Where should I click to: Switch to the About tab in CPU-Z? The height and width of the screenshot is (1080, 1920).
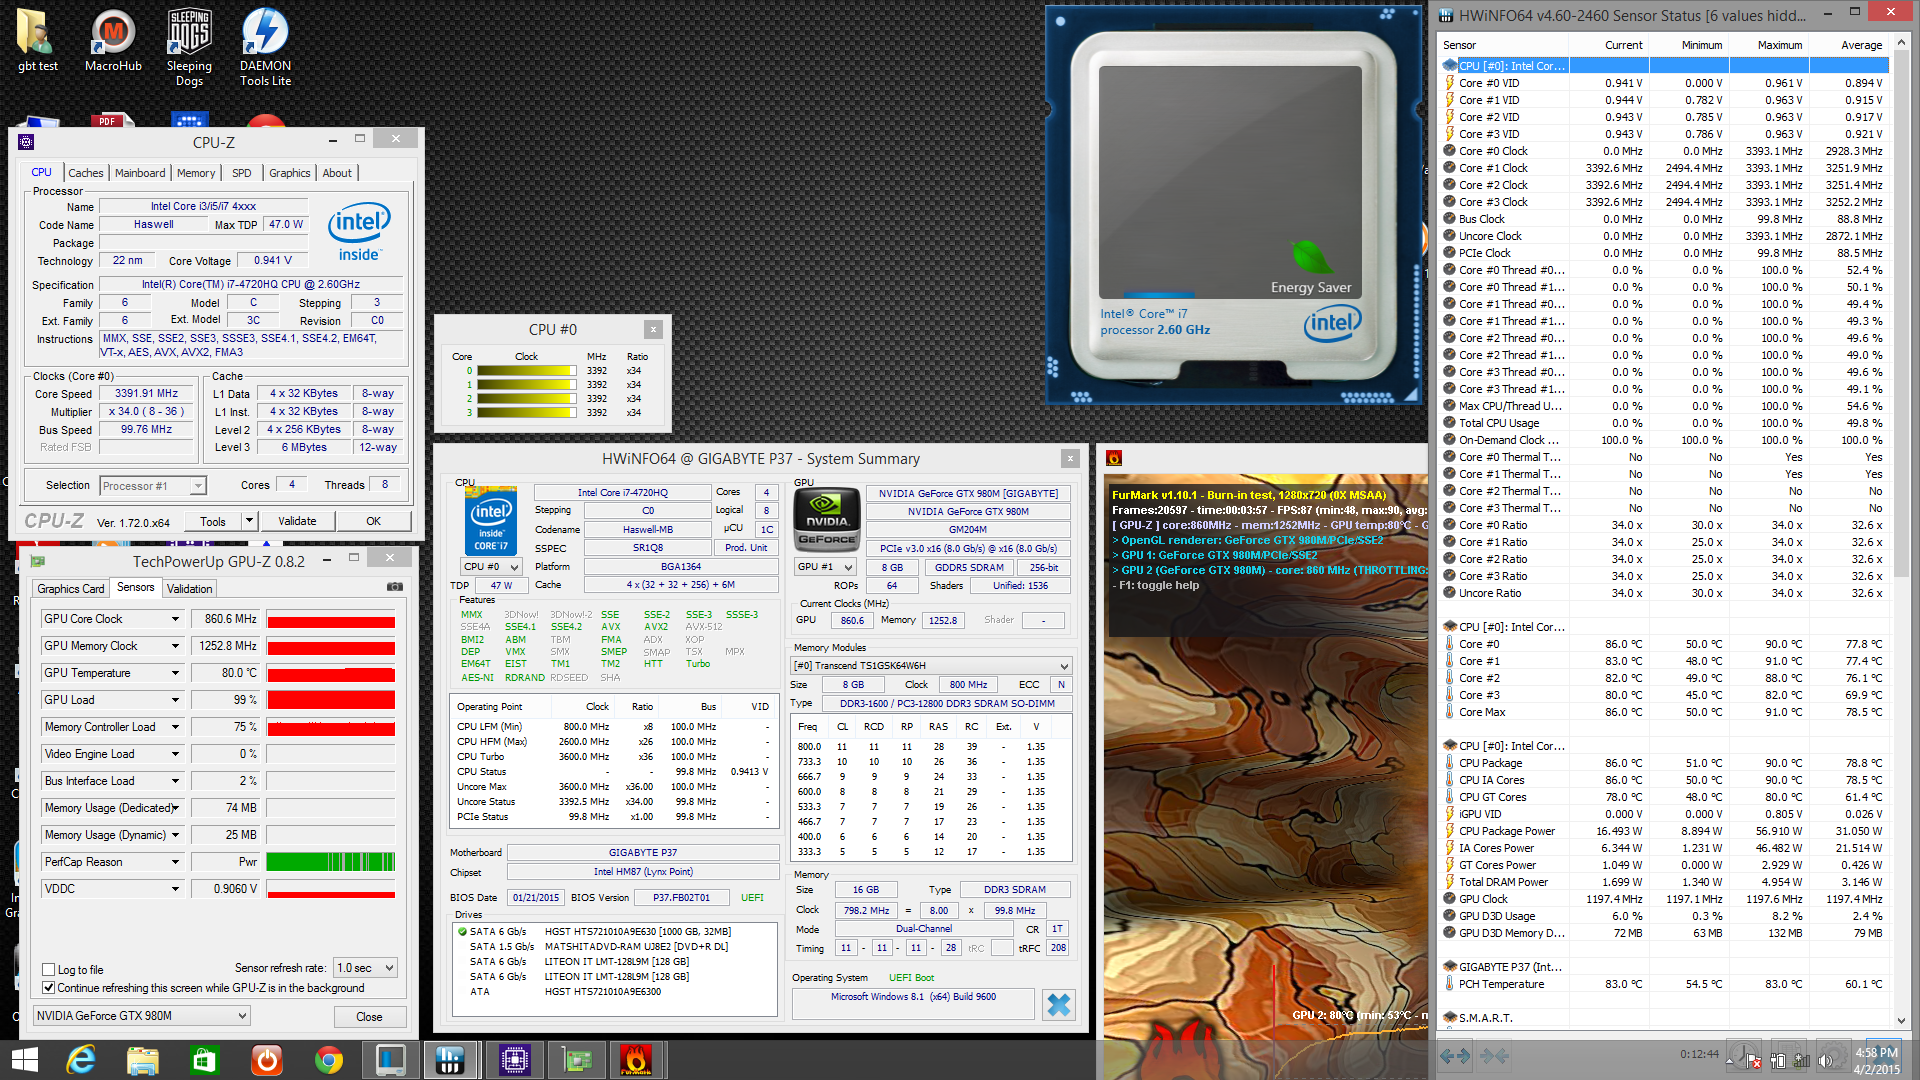(337, 173)
